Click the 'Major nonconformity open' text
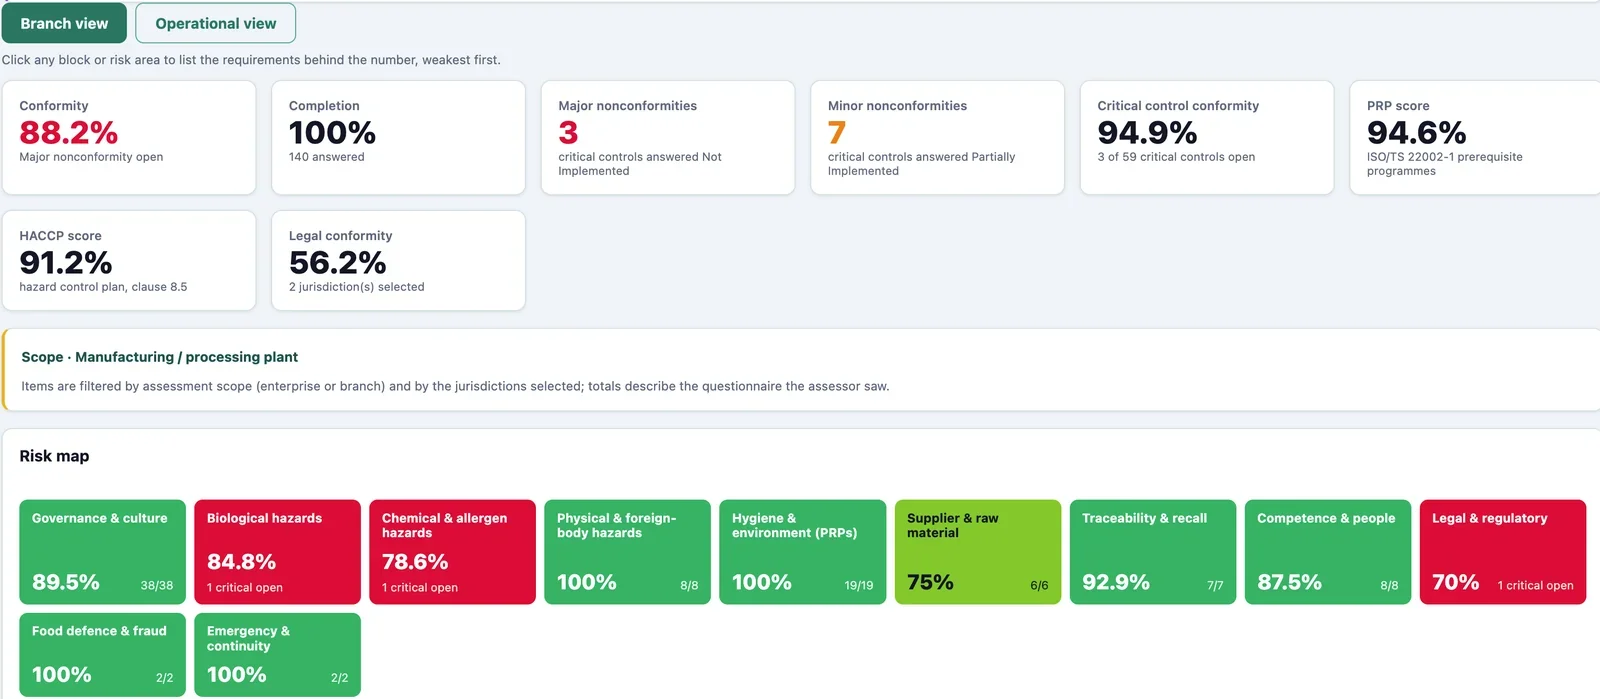Image resolution: width=1600 pixels, height=699 pixels. point(91,157)
